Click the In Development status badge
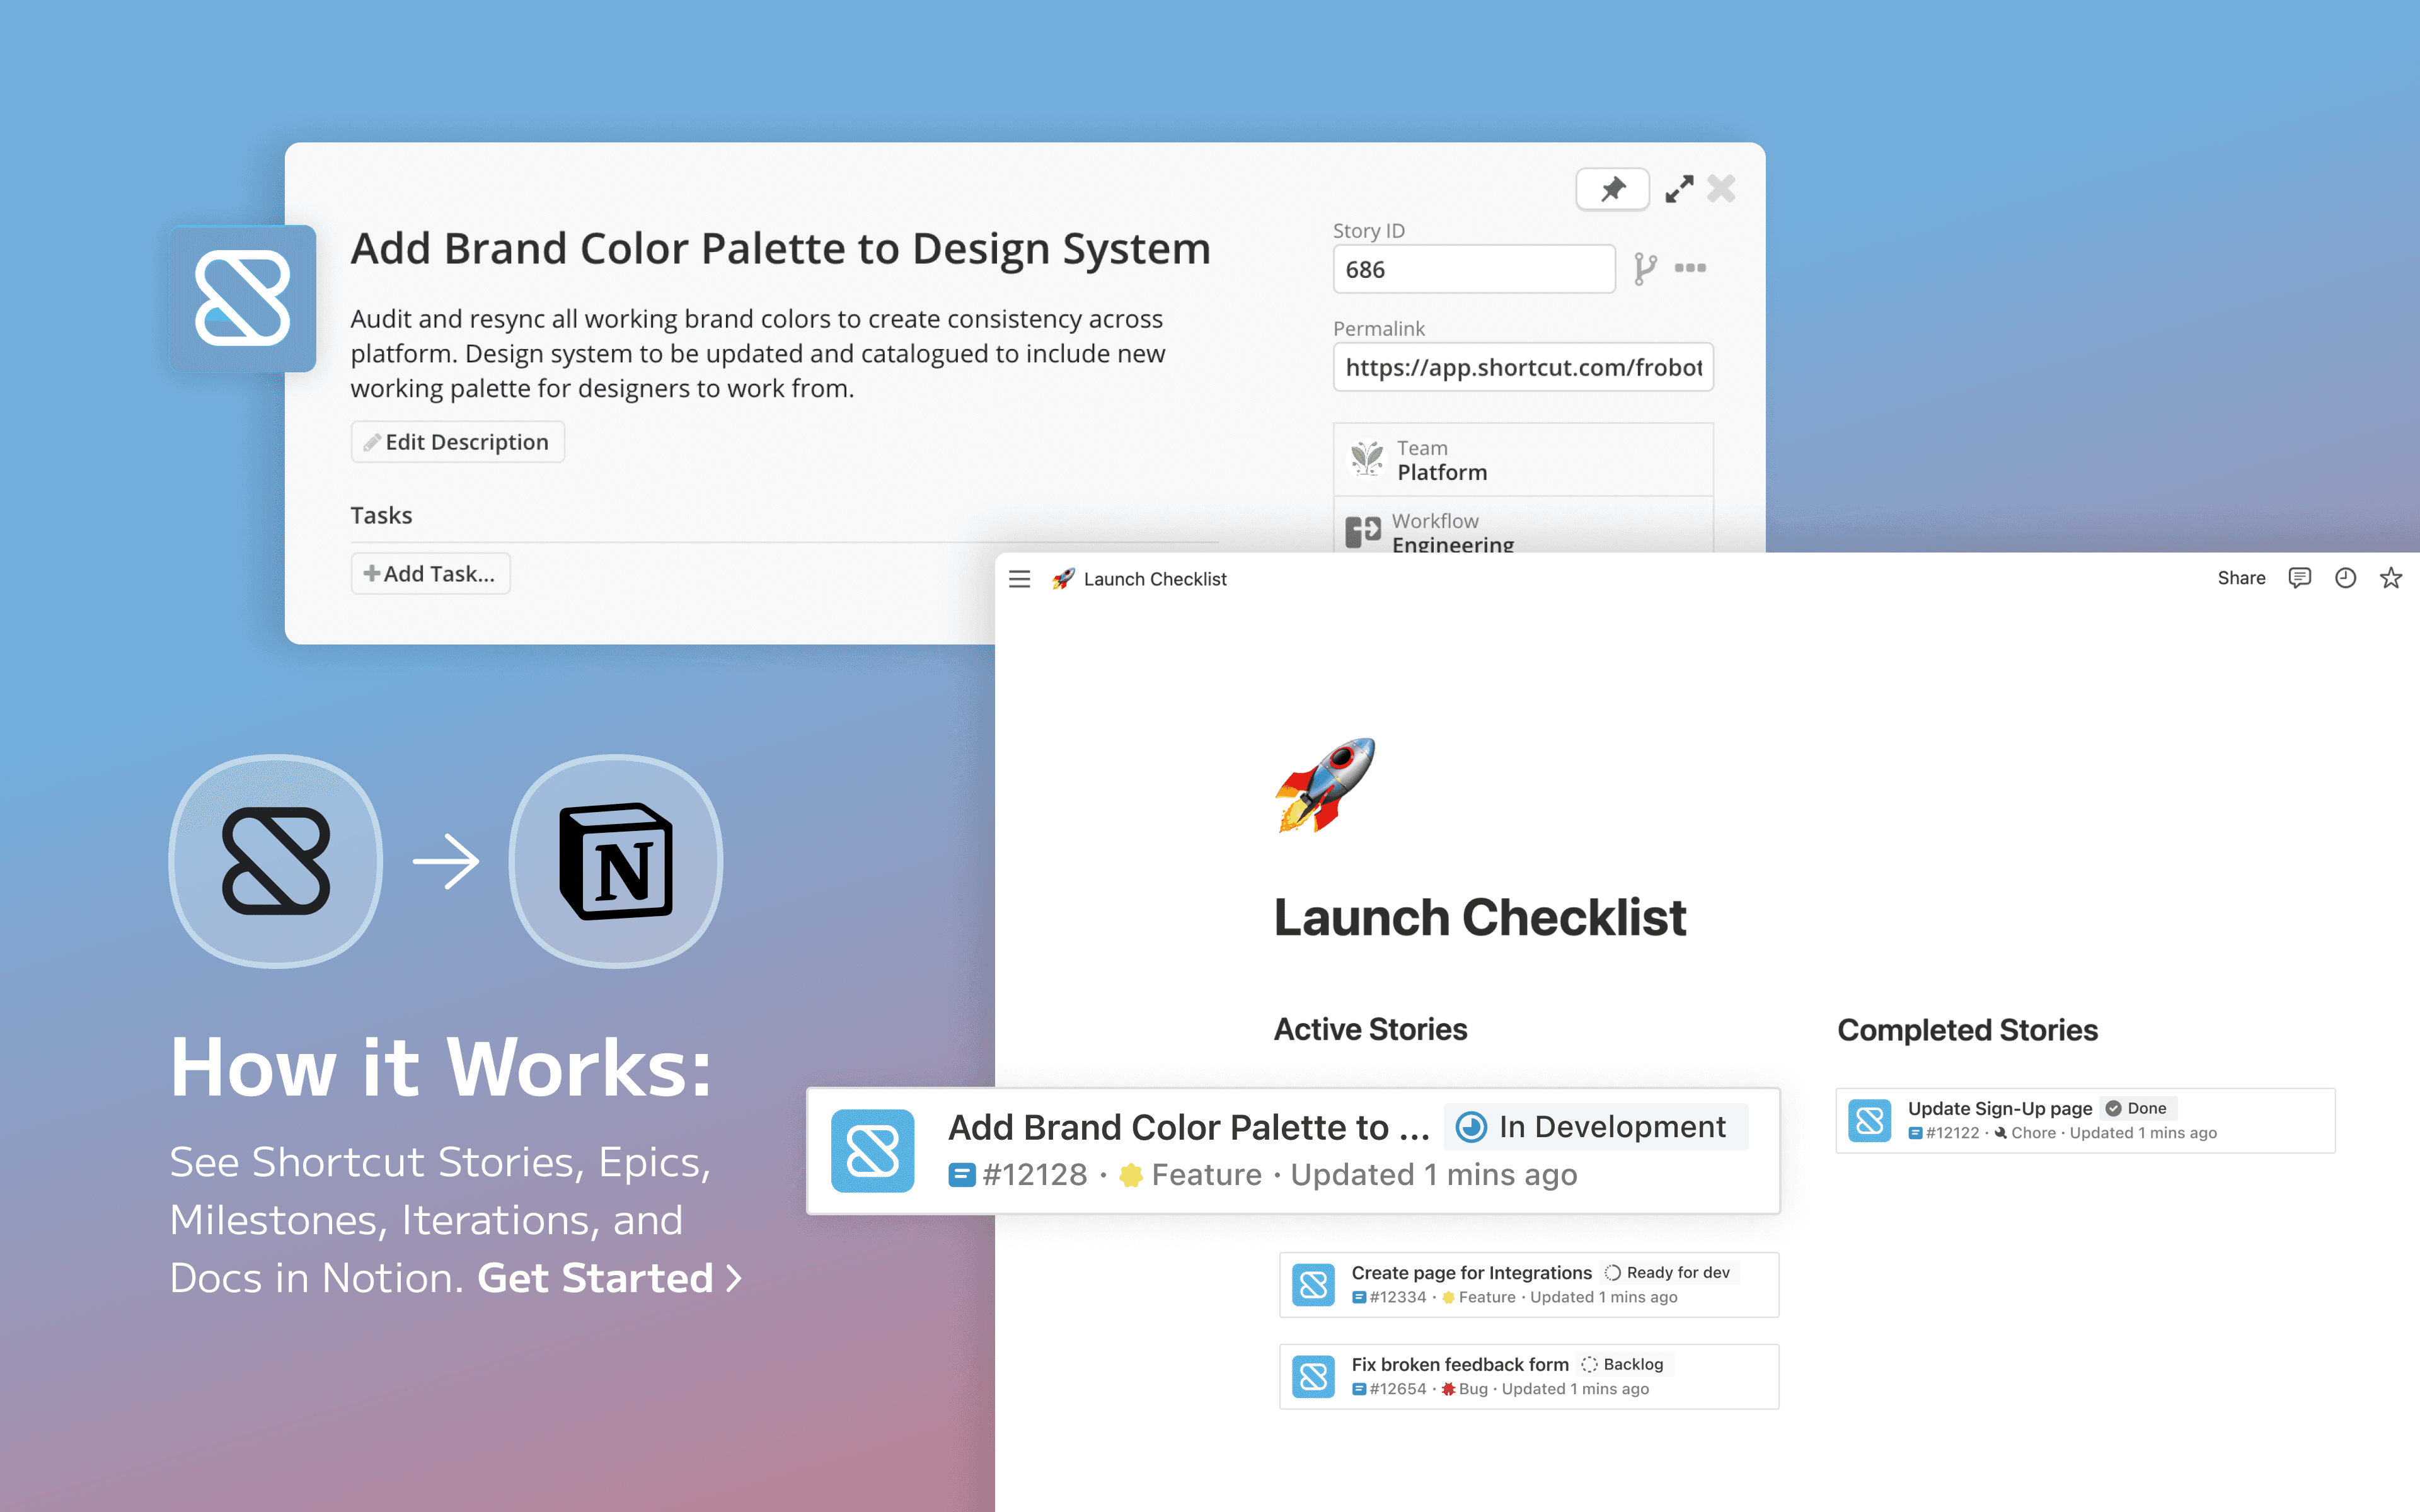 [x=1596, y=1127]
